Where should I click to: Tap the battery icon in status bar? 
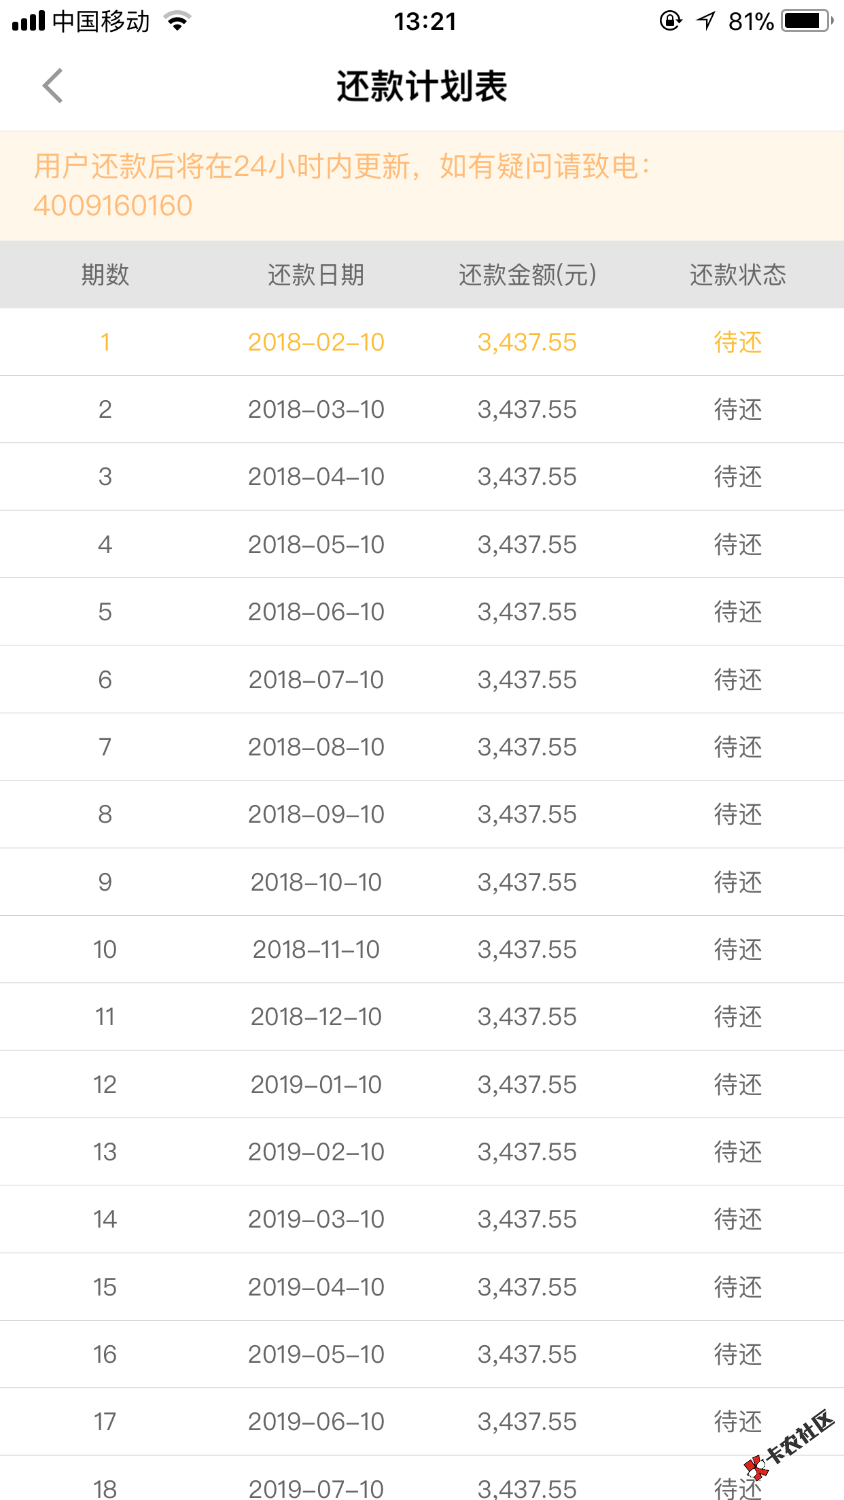(x=808, y=21)
